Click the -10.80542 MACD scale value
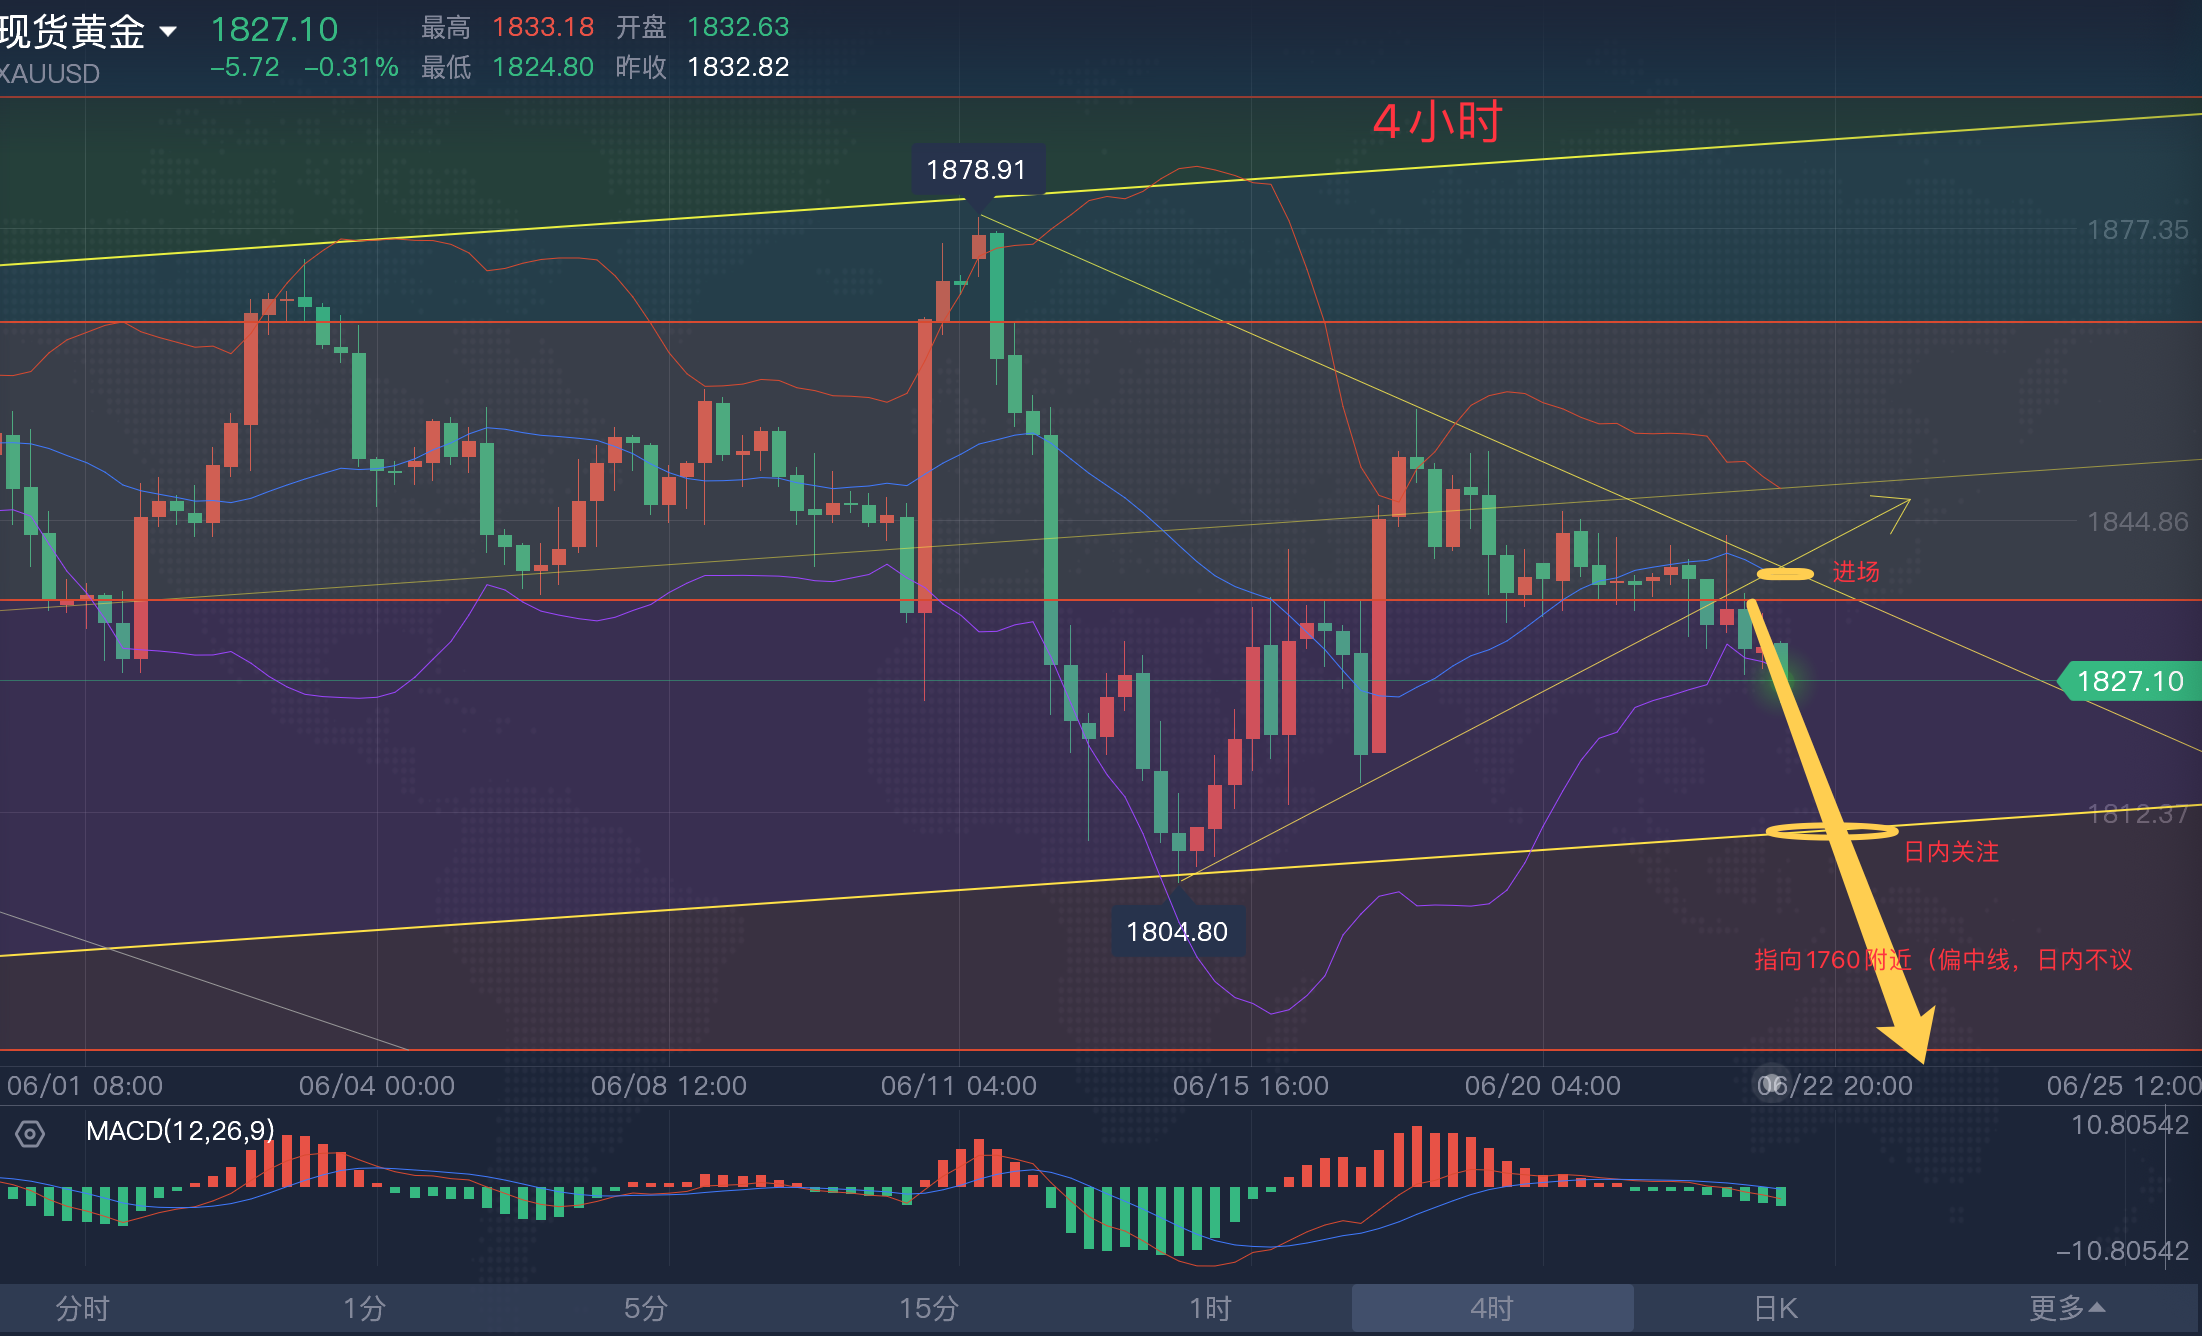 tap(2122, 1251)
